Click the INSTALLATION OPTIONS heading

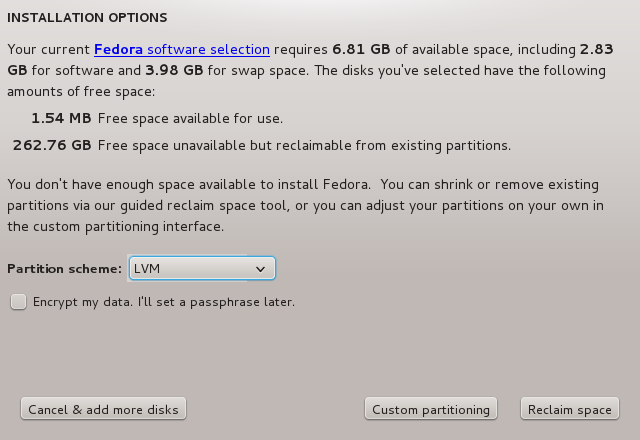click(x=87, y=18)
